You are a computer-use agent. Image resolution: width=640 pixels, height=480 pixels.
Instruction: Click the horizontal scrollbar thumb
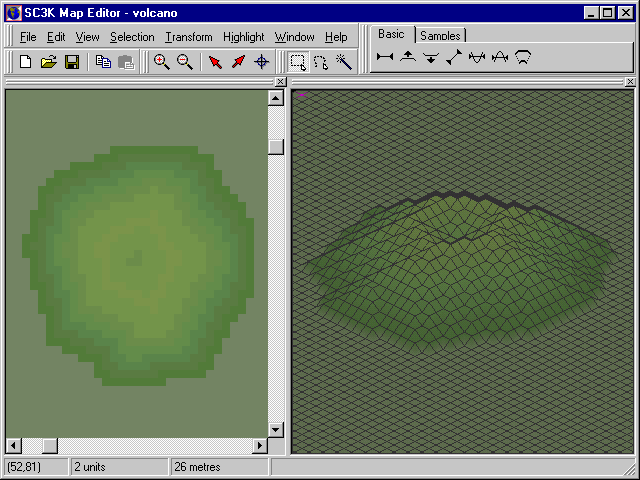click(x=50, y=445)
